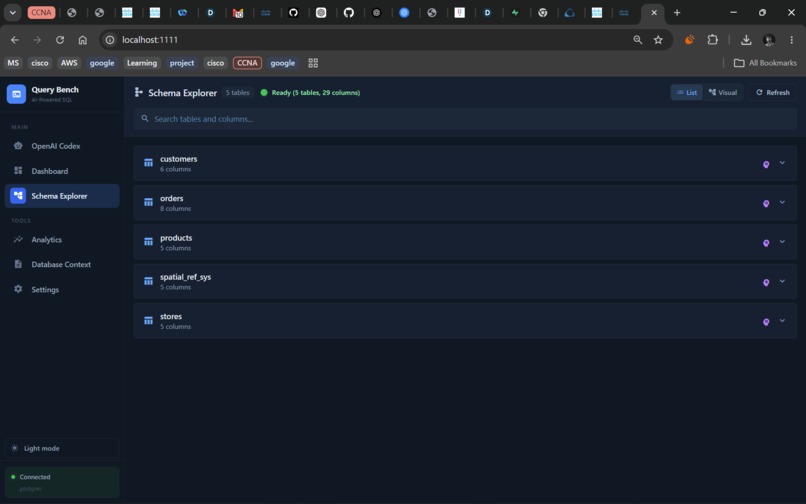The width and height of the screenshot is (806, 504).
Task: Open the browser extensions puzzle icon
Action: 712,40
